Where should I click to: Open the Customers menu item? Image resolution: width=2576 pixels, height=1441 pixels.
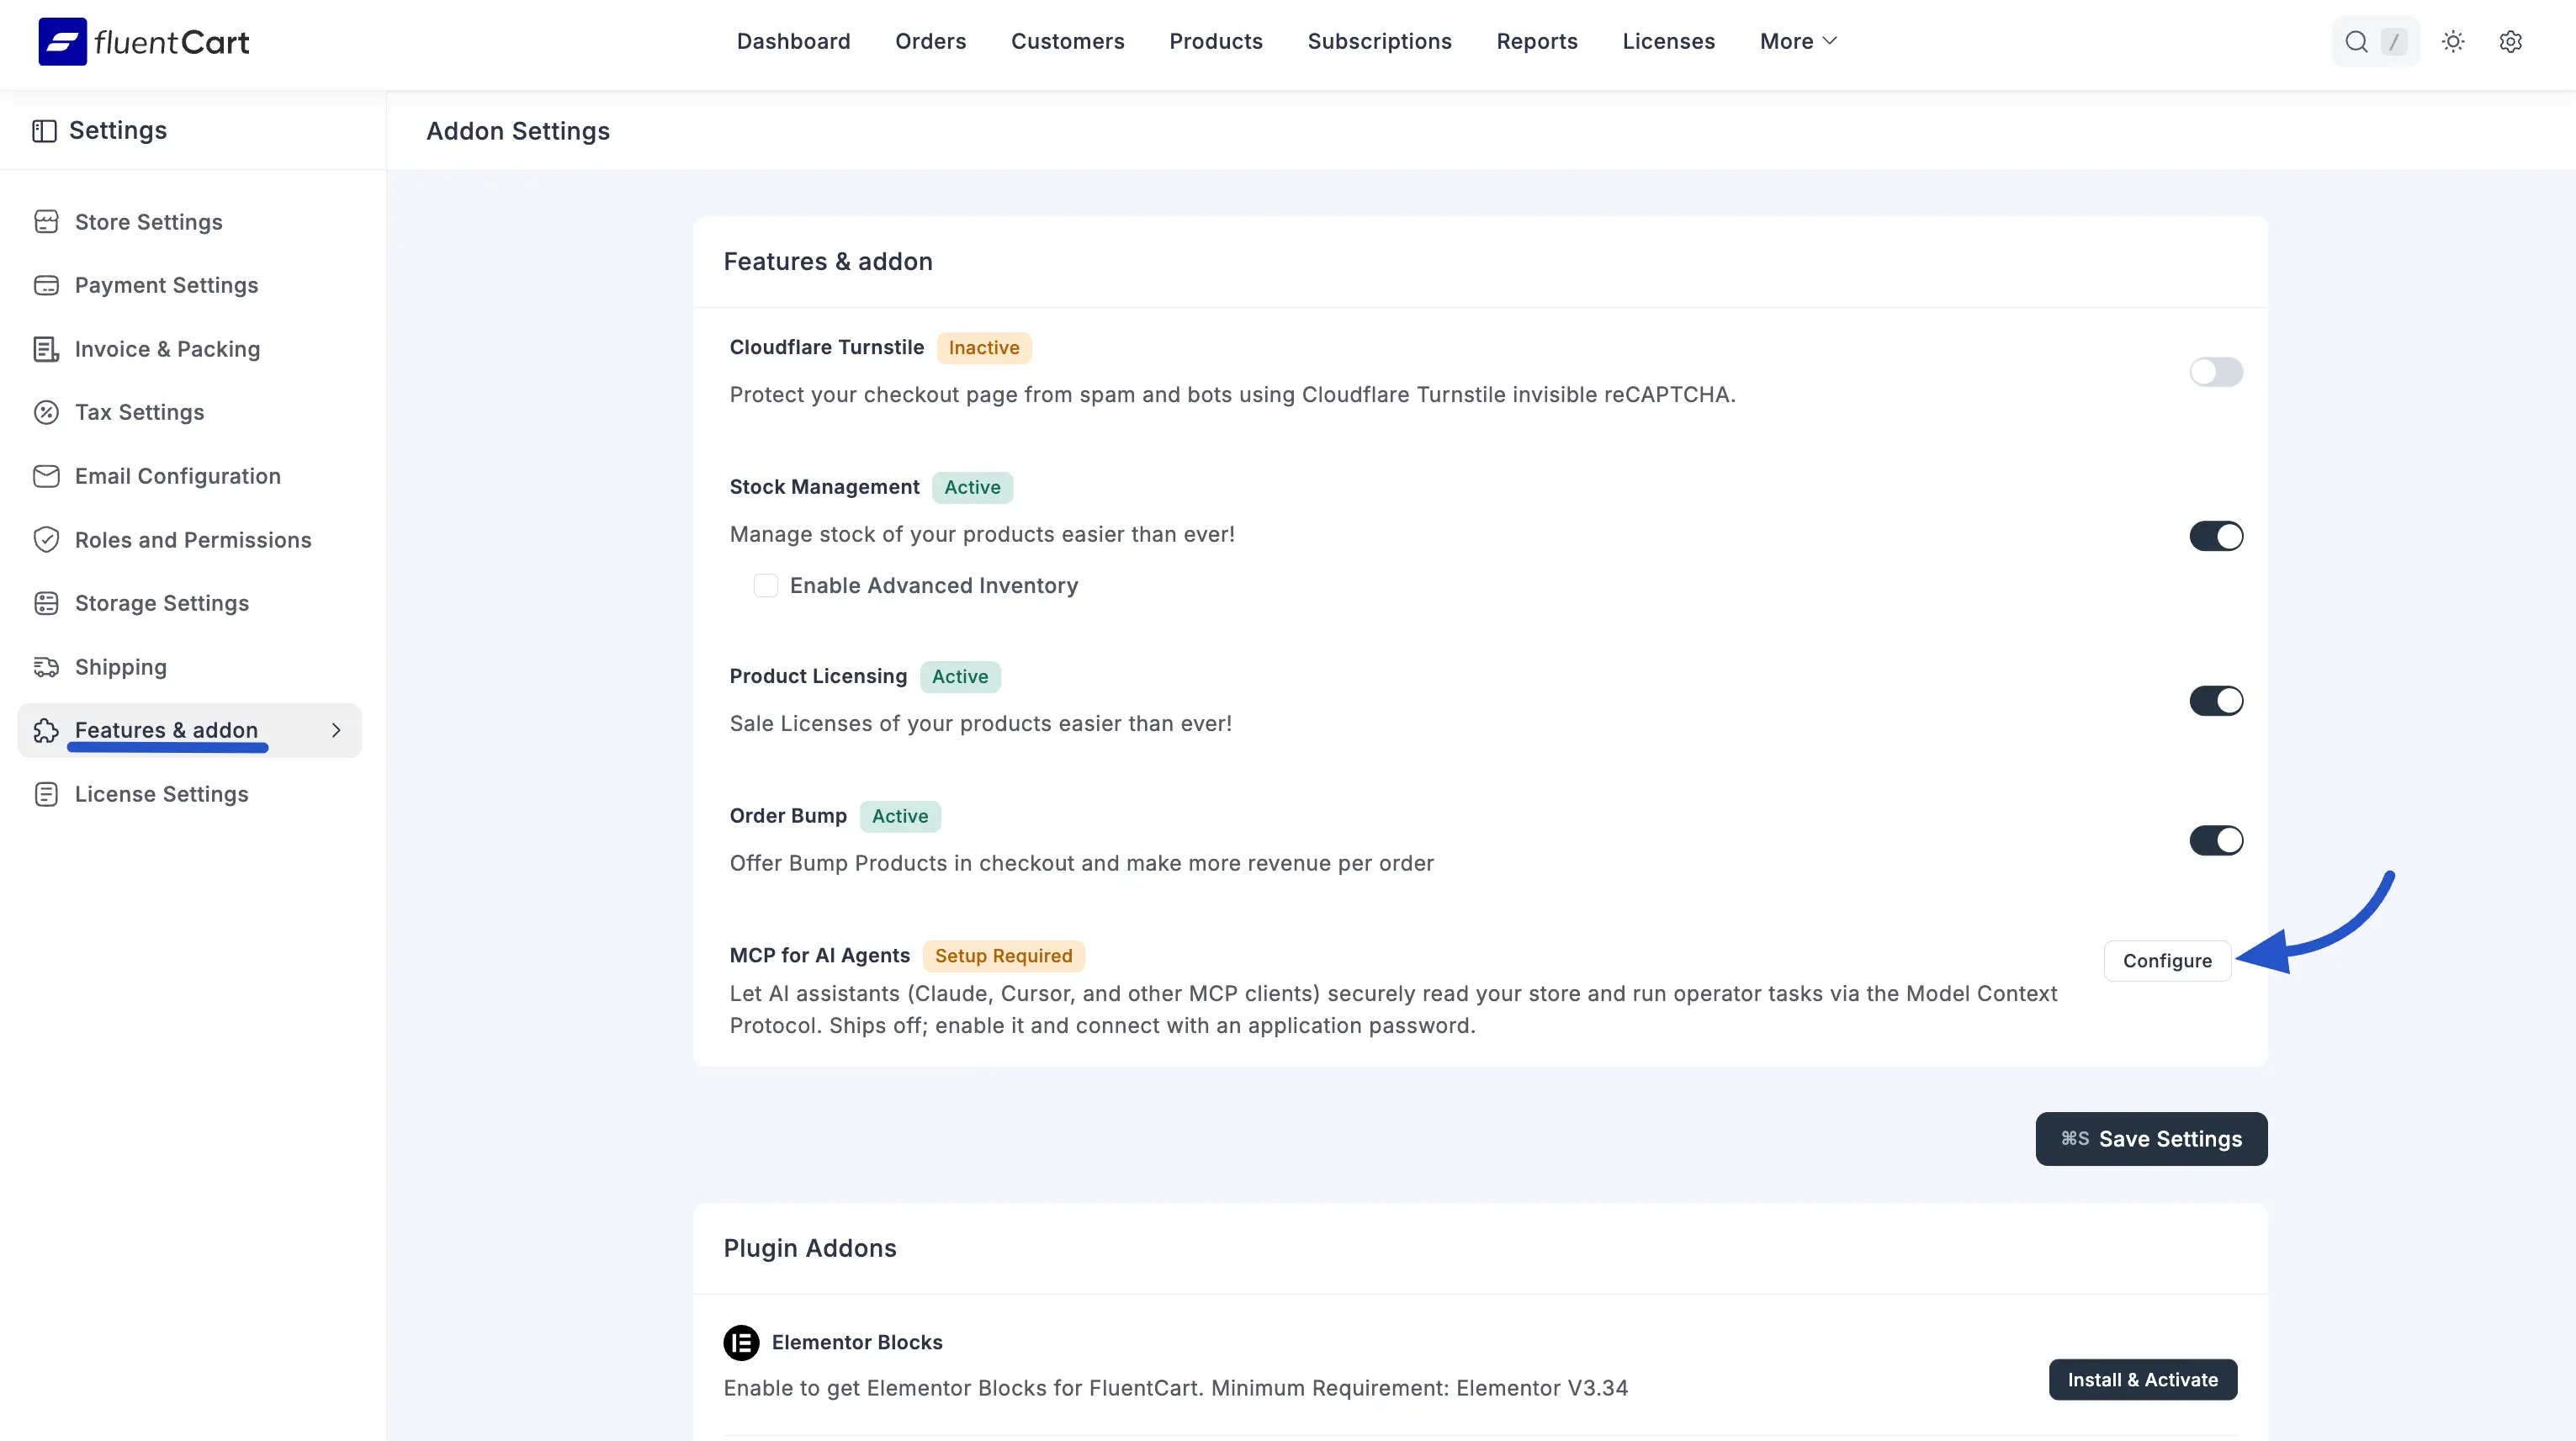tap(1067, 41)
